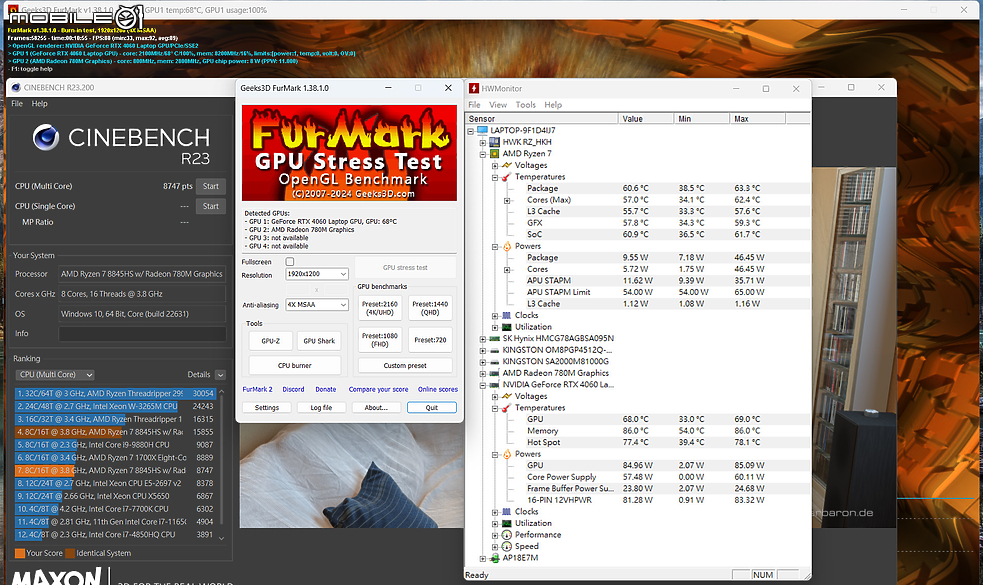983x585 pixels.
Task: Open the Tools menu in HWMonitor
Action: pos(525,105)
